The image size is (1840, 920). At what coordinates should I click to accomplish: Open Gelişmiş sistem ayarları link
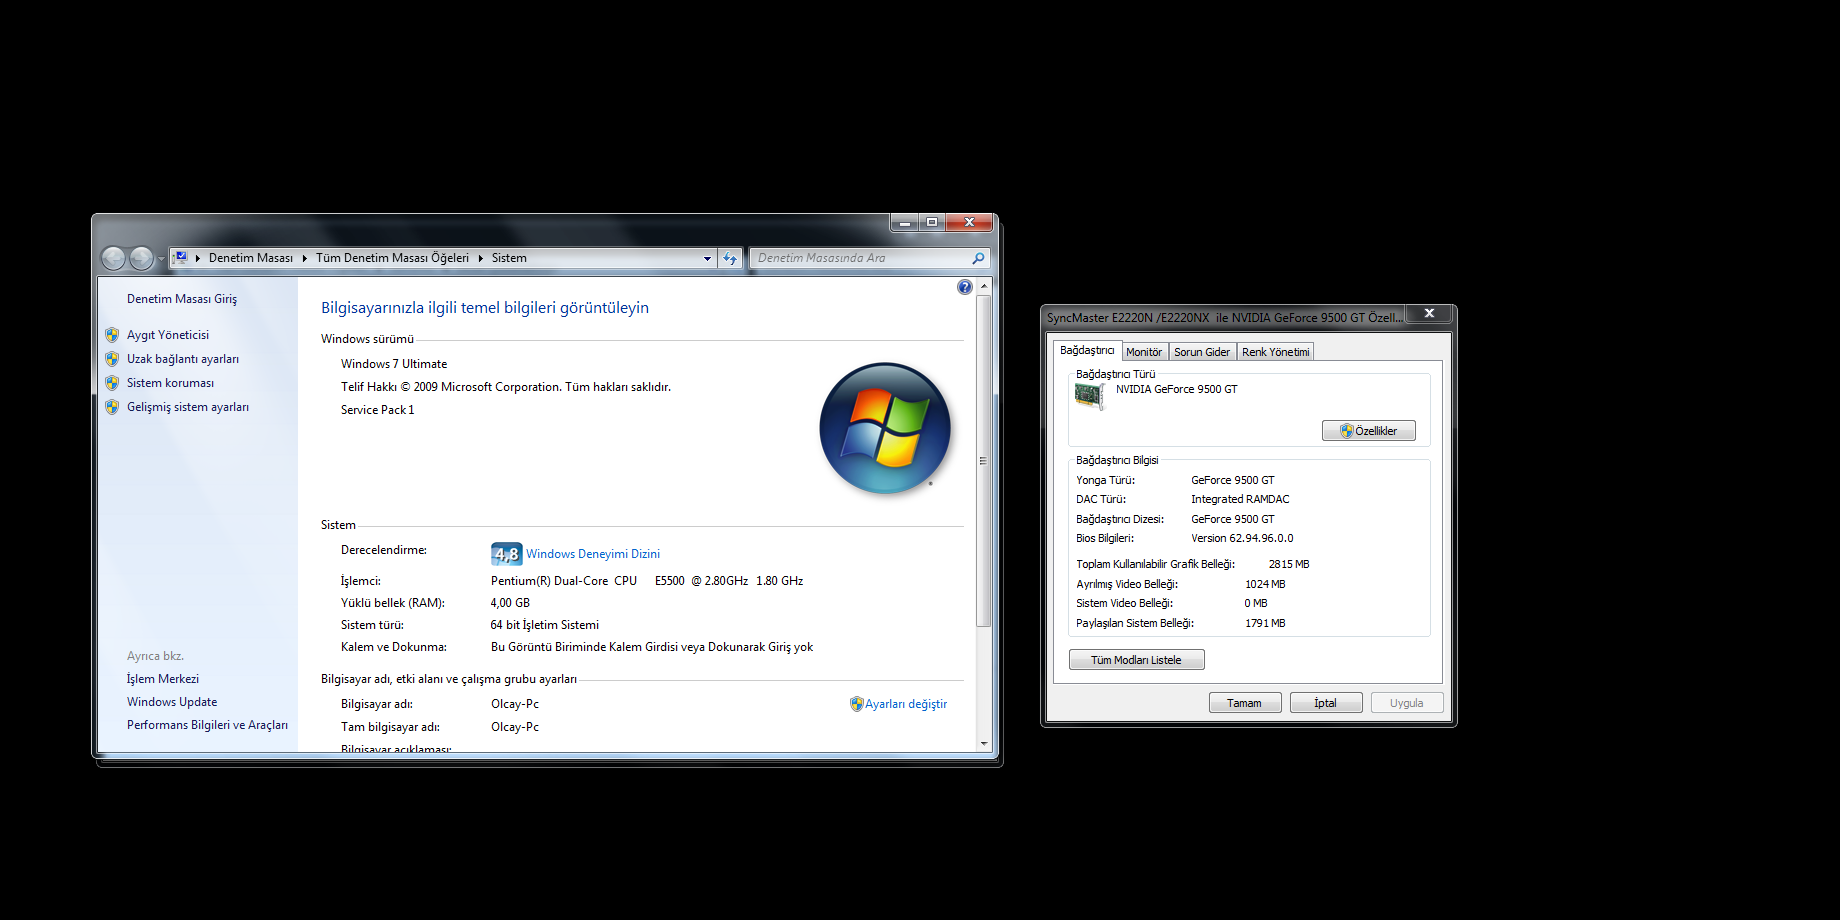point(188,407)
